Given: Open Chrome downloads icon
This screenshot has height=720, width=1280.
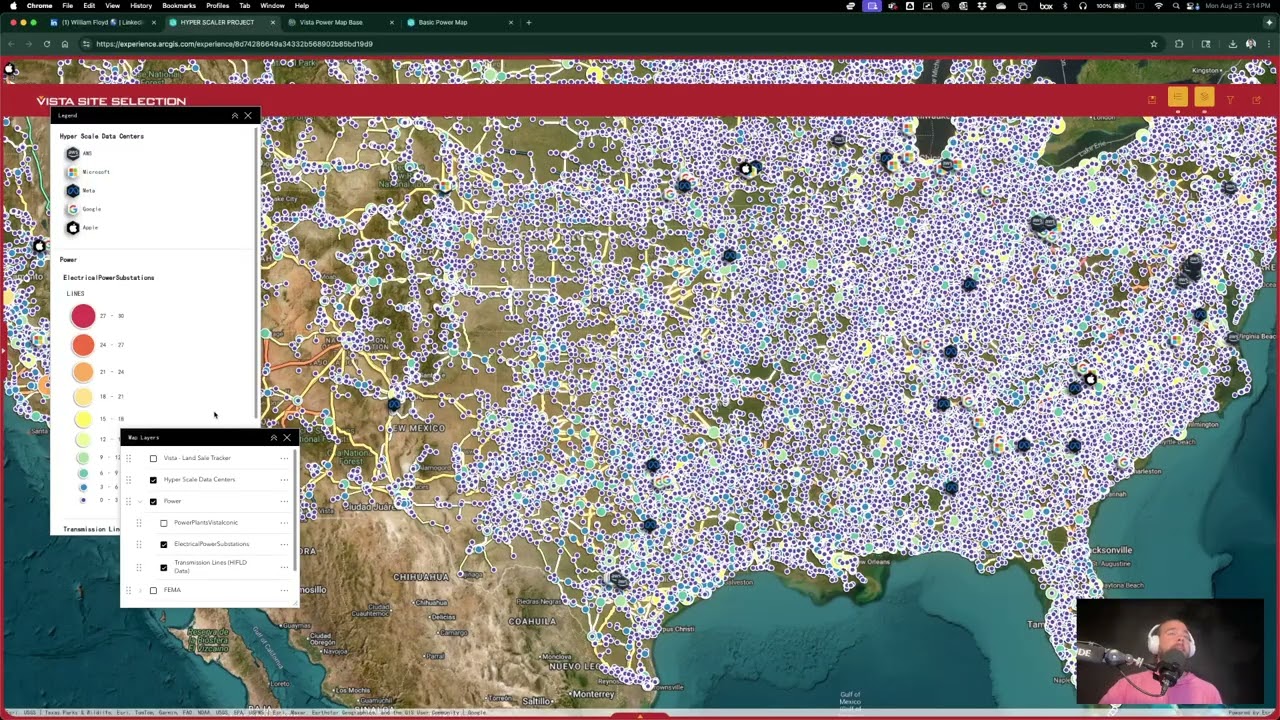Looking at the screenshot, I should tap(1233, 44).
